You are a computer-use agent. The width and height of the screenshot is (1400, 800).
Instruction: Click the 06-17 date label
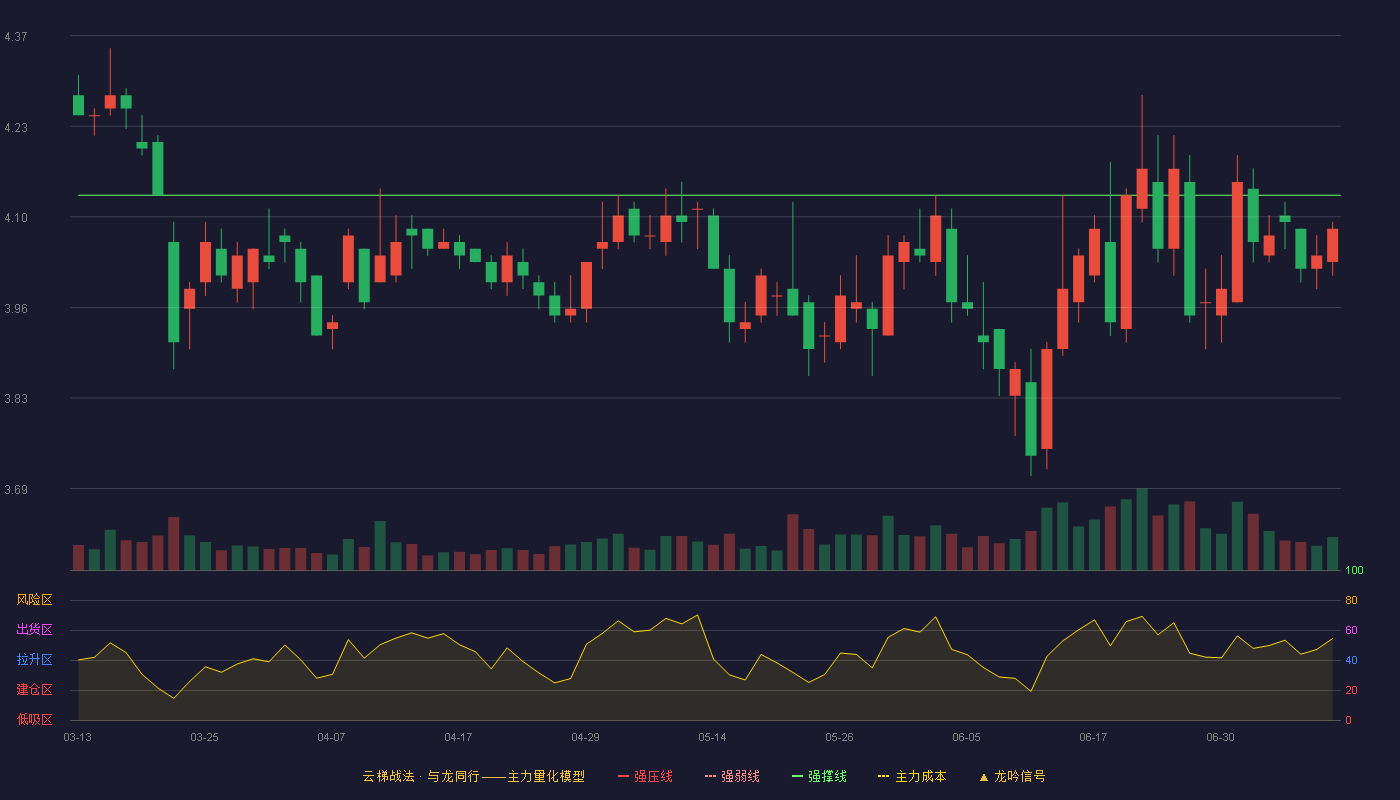coord(1094,737)
